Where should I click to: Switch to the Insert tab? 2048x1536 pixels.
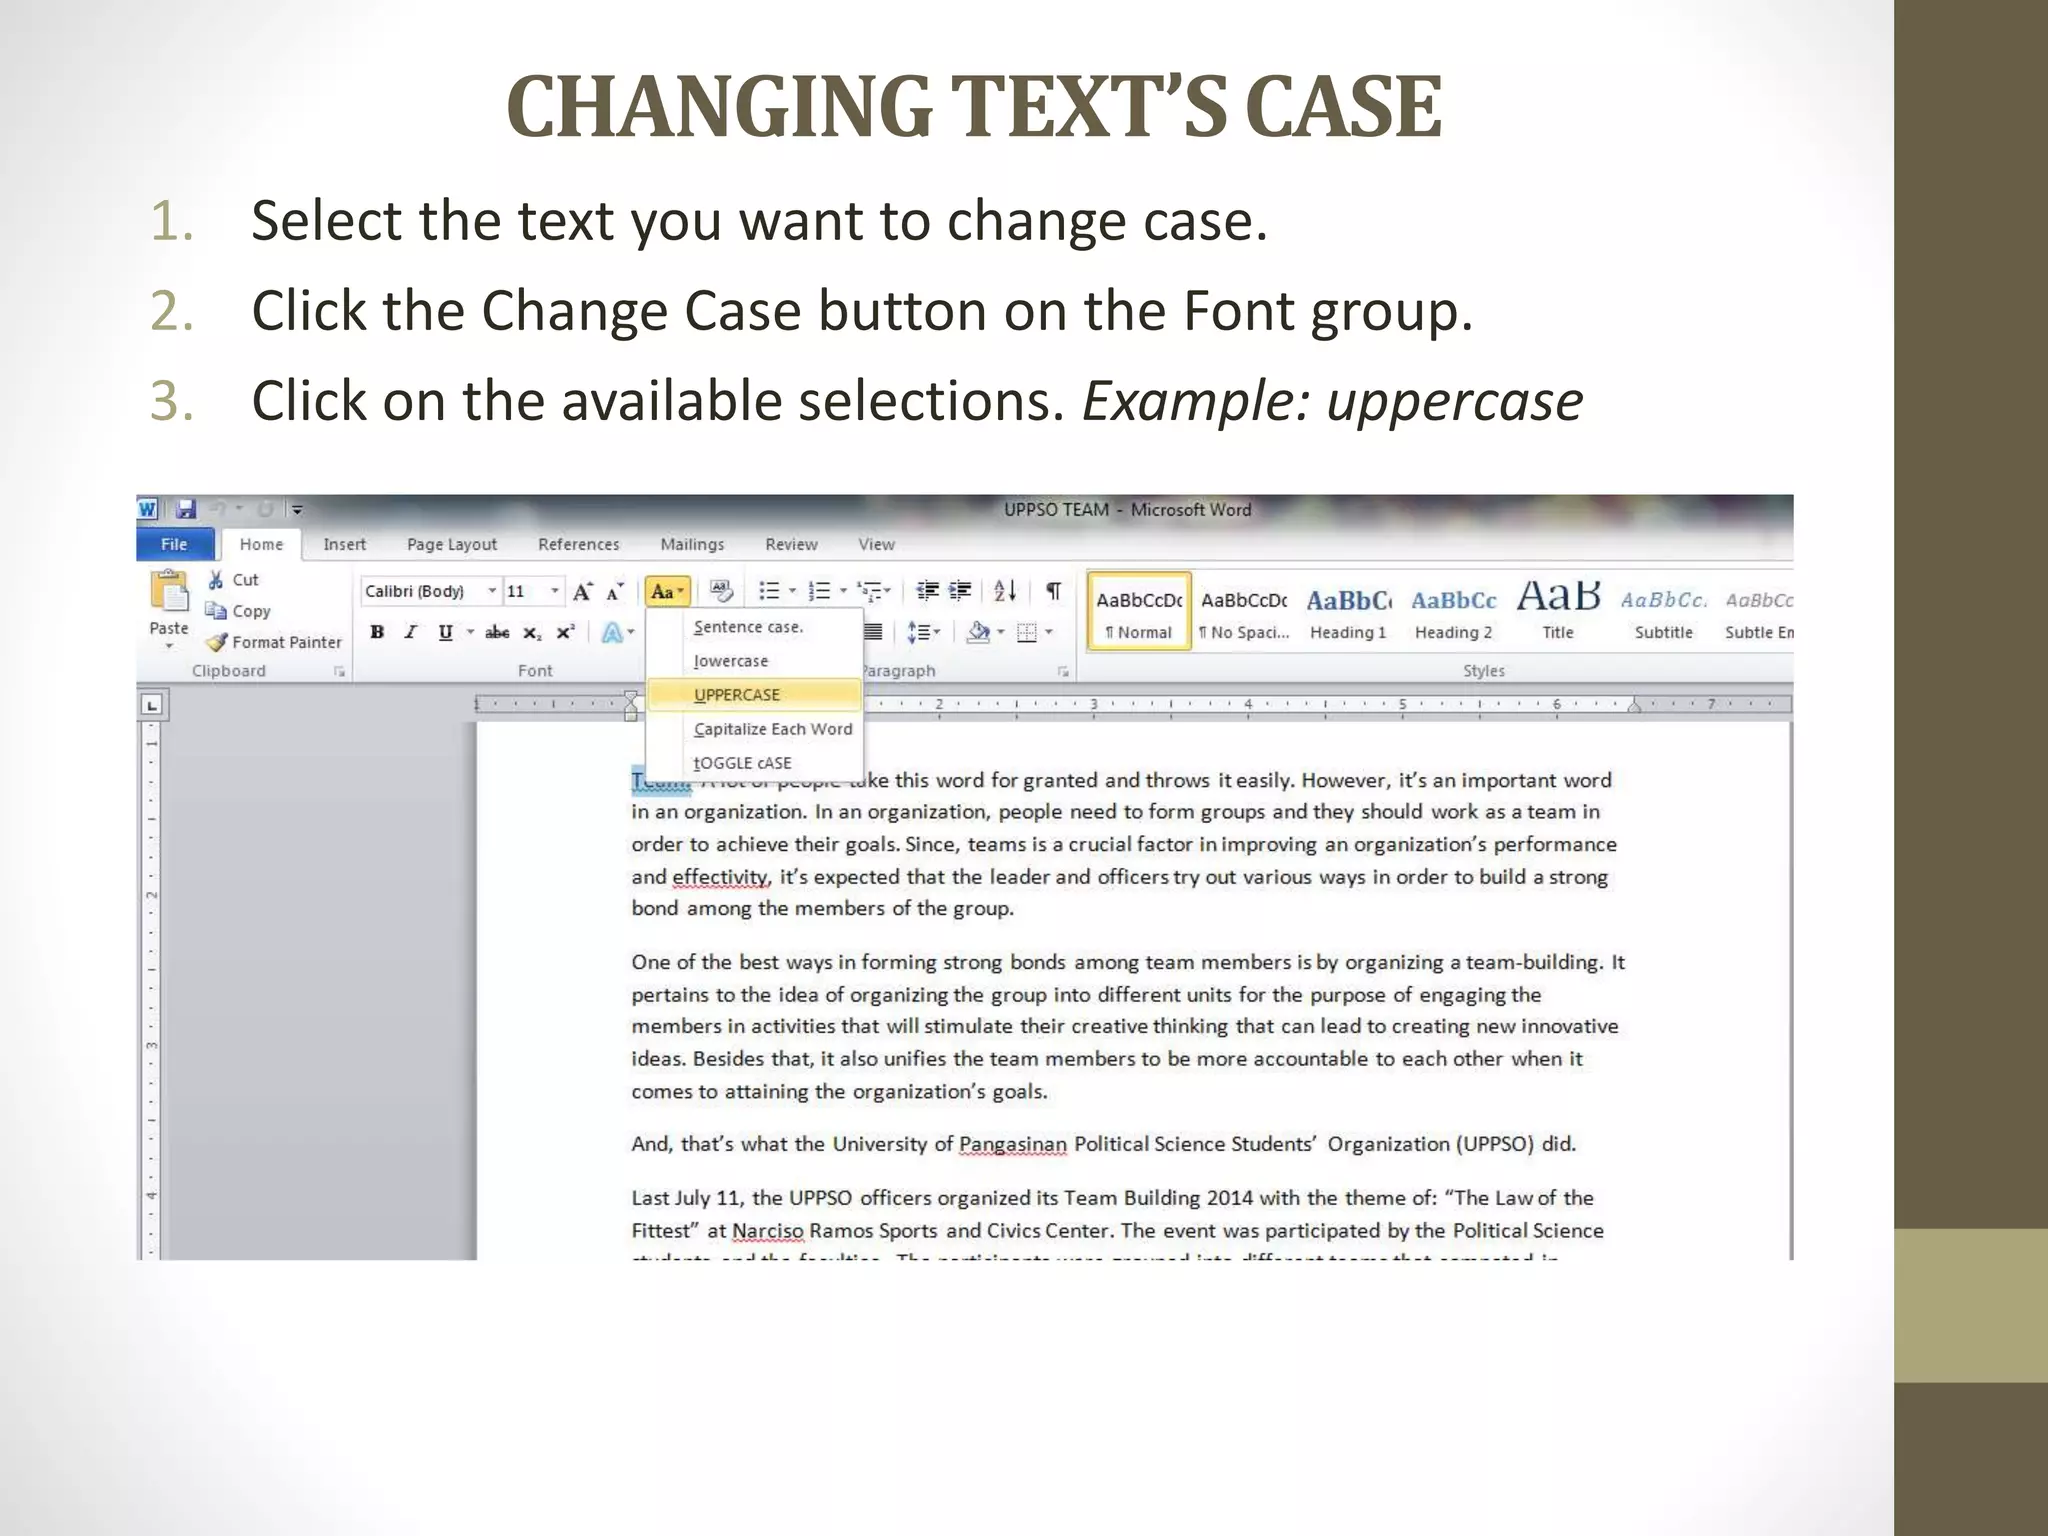click(x=344, y=544)
